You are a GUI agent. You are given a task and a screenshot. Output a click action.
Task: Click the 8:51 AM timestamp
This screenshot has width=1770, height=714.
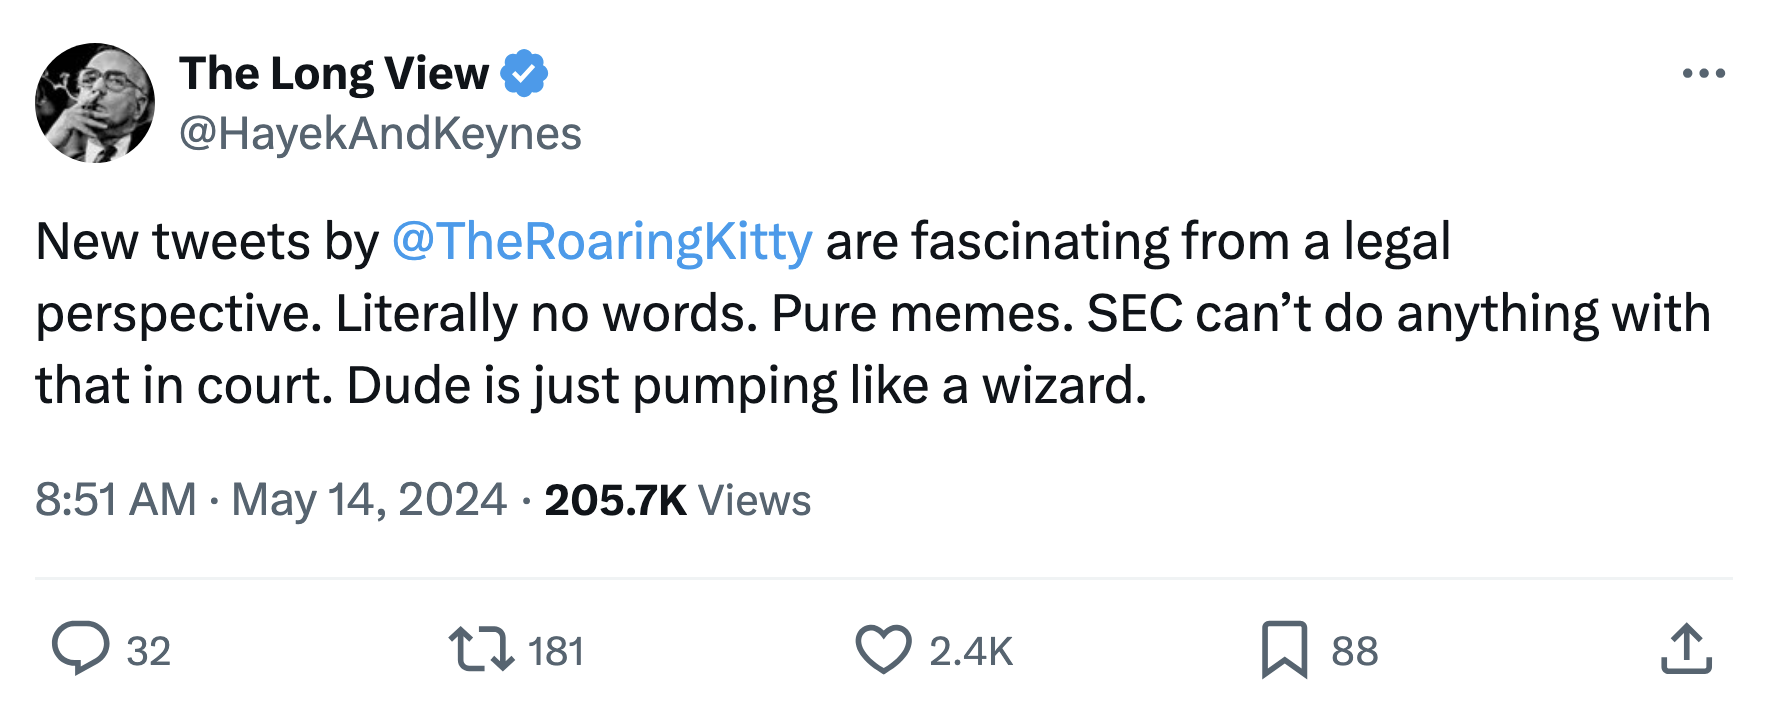click(116, 500)
